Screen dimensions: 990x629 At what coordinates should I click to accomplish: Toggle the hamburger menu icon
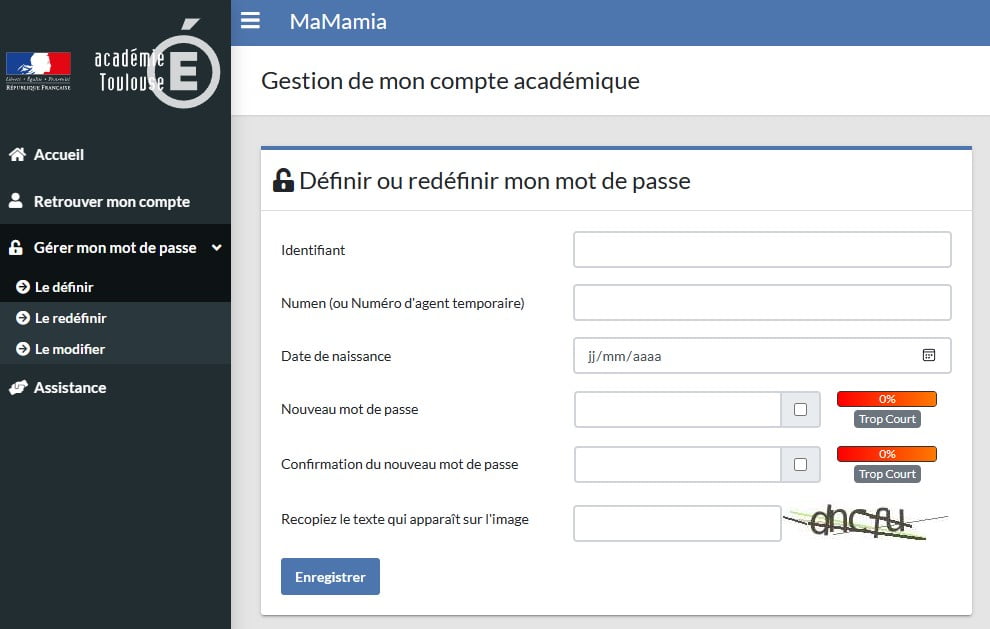pyautogui.click(x=250, y=20)
